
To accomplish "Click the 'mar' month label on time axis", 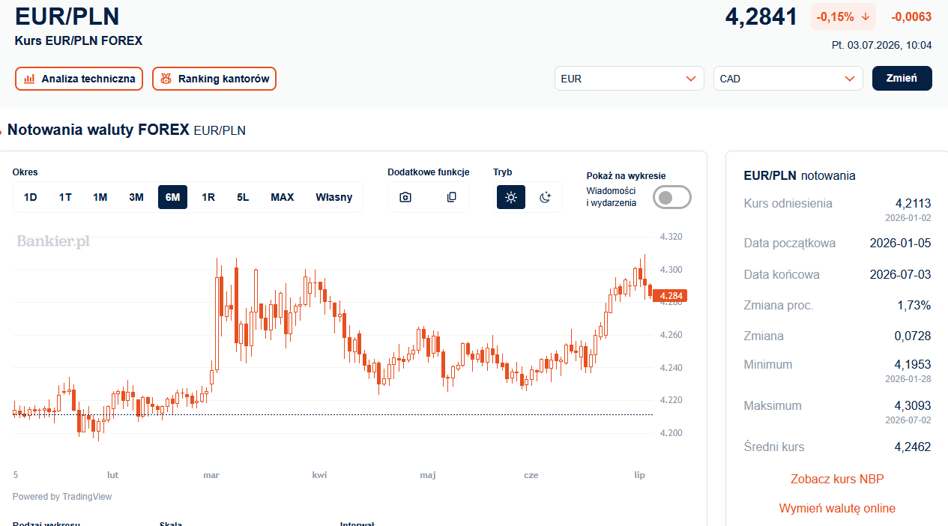I will [211, 475].
